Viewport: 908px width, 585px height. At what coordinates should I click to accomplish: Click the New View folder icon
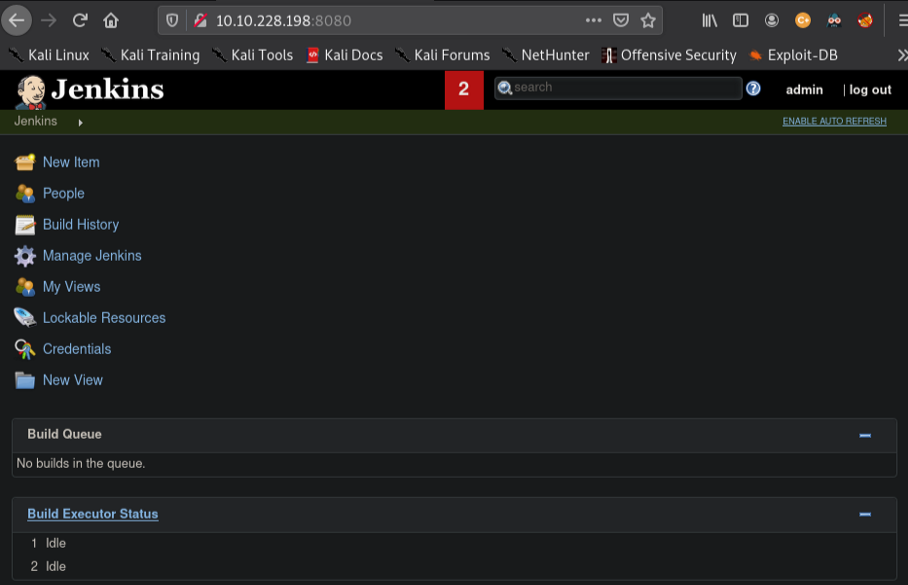coord(24,380)
